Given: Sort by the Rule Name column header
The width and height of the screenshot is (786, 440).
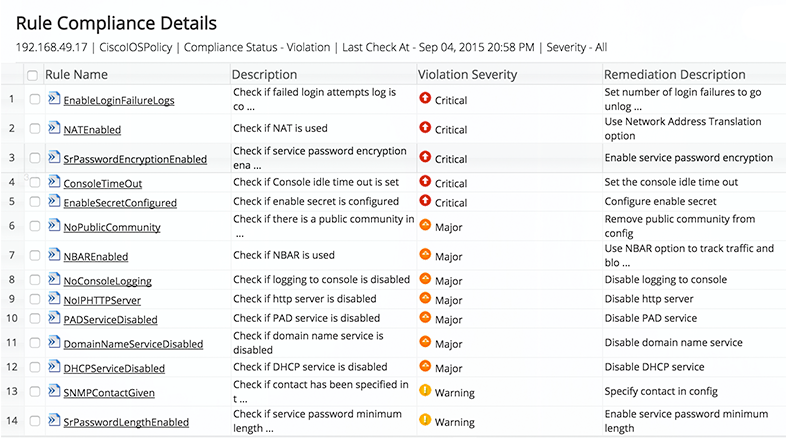Looking at the screenshot, I should [76, 74].
